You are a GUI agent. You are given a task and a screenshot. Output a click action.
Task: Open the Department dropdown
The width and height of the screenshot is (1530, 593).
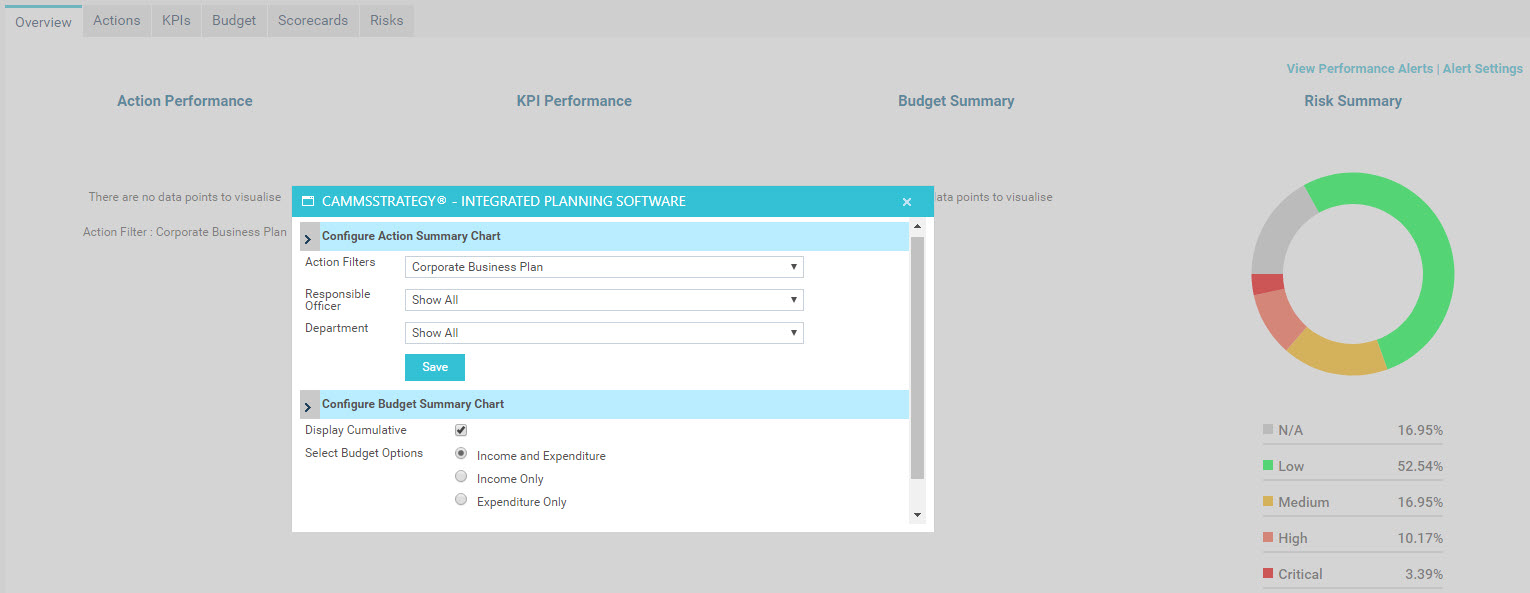[604, 333]
